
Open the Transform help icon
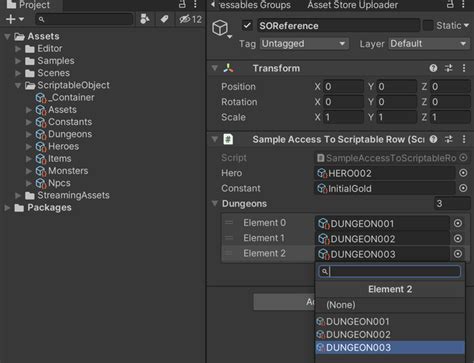pos(433,68)
